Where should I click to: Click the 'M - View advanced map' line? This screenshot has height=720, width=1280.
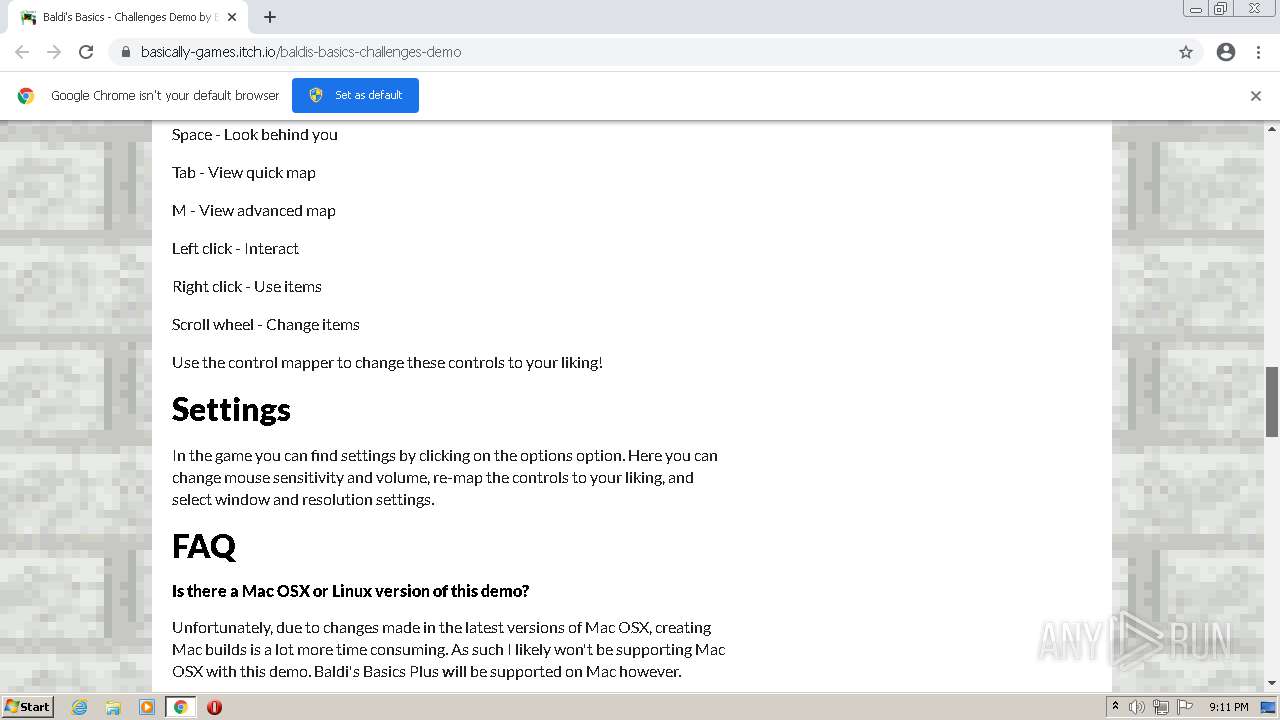[254, 210]
